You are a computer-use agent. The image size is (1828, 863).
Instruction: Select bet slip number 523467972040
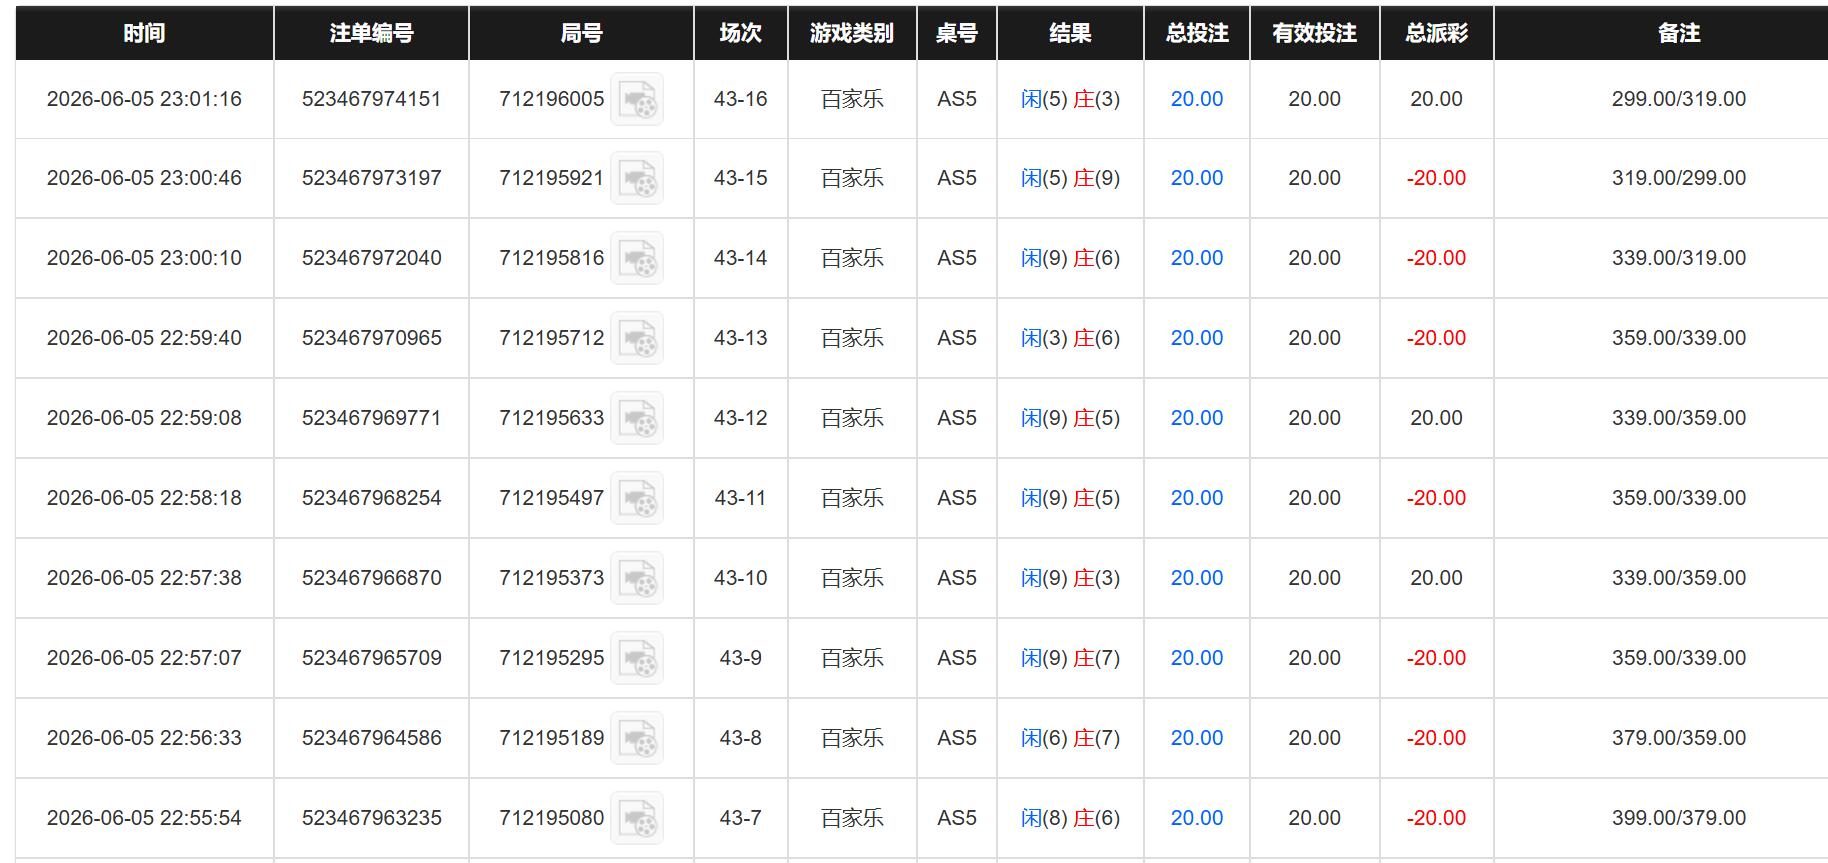coord(371,258)
